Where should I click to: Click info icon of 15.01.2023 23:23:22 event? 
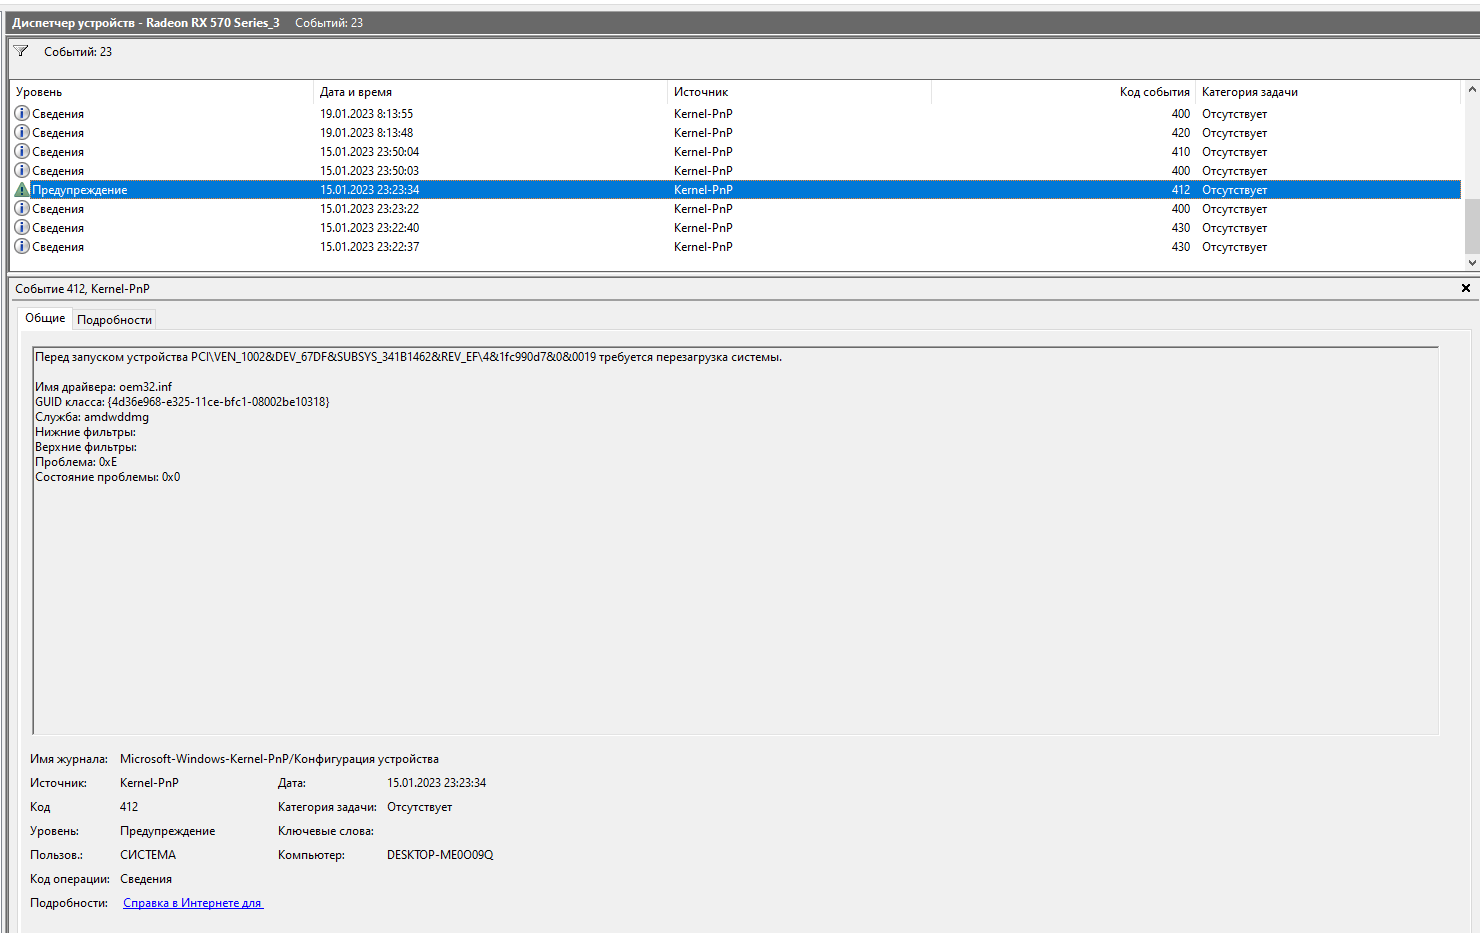(22, 208)
